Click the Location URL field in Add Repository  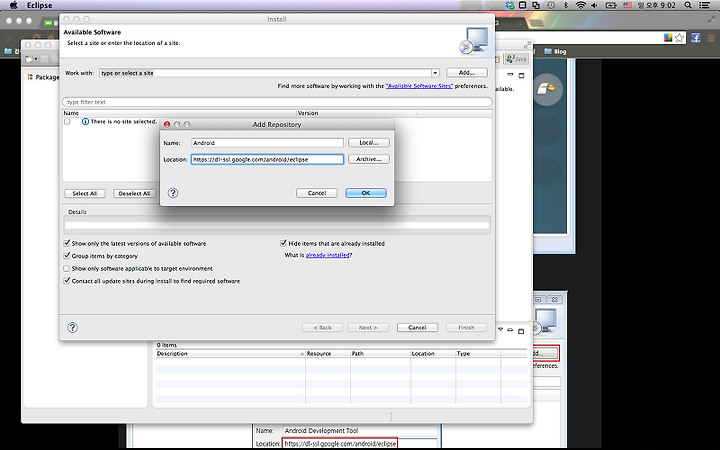click(267, 159)
